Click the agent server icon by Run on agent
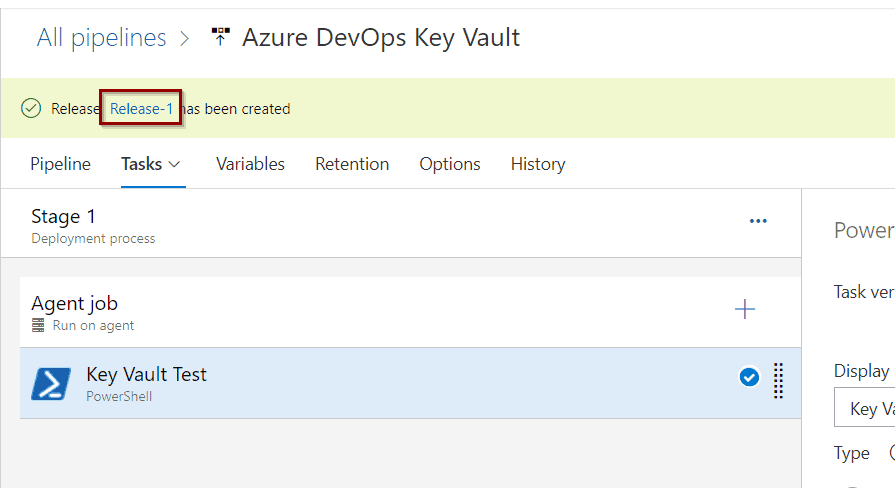Image resolution: width=895 pixels, height=488 pixels. pos(38,325)
